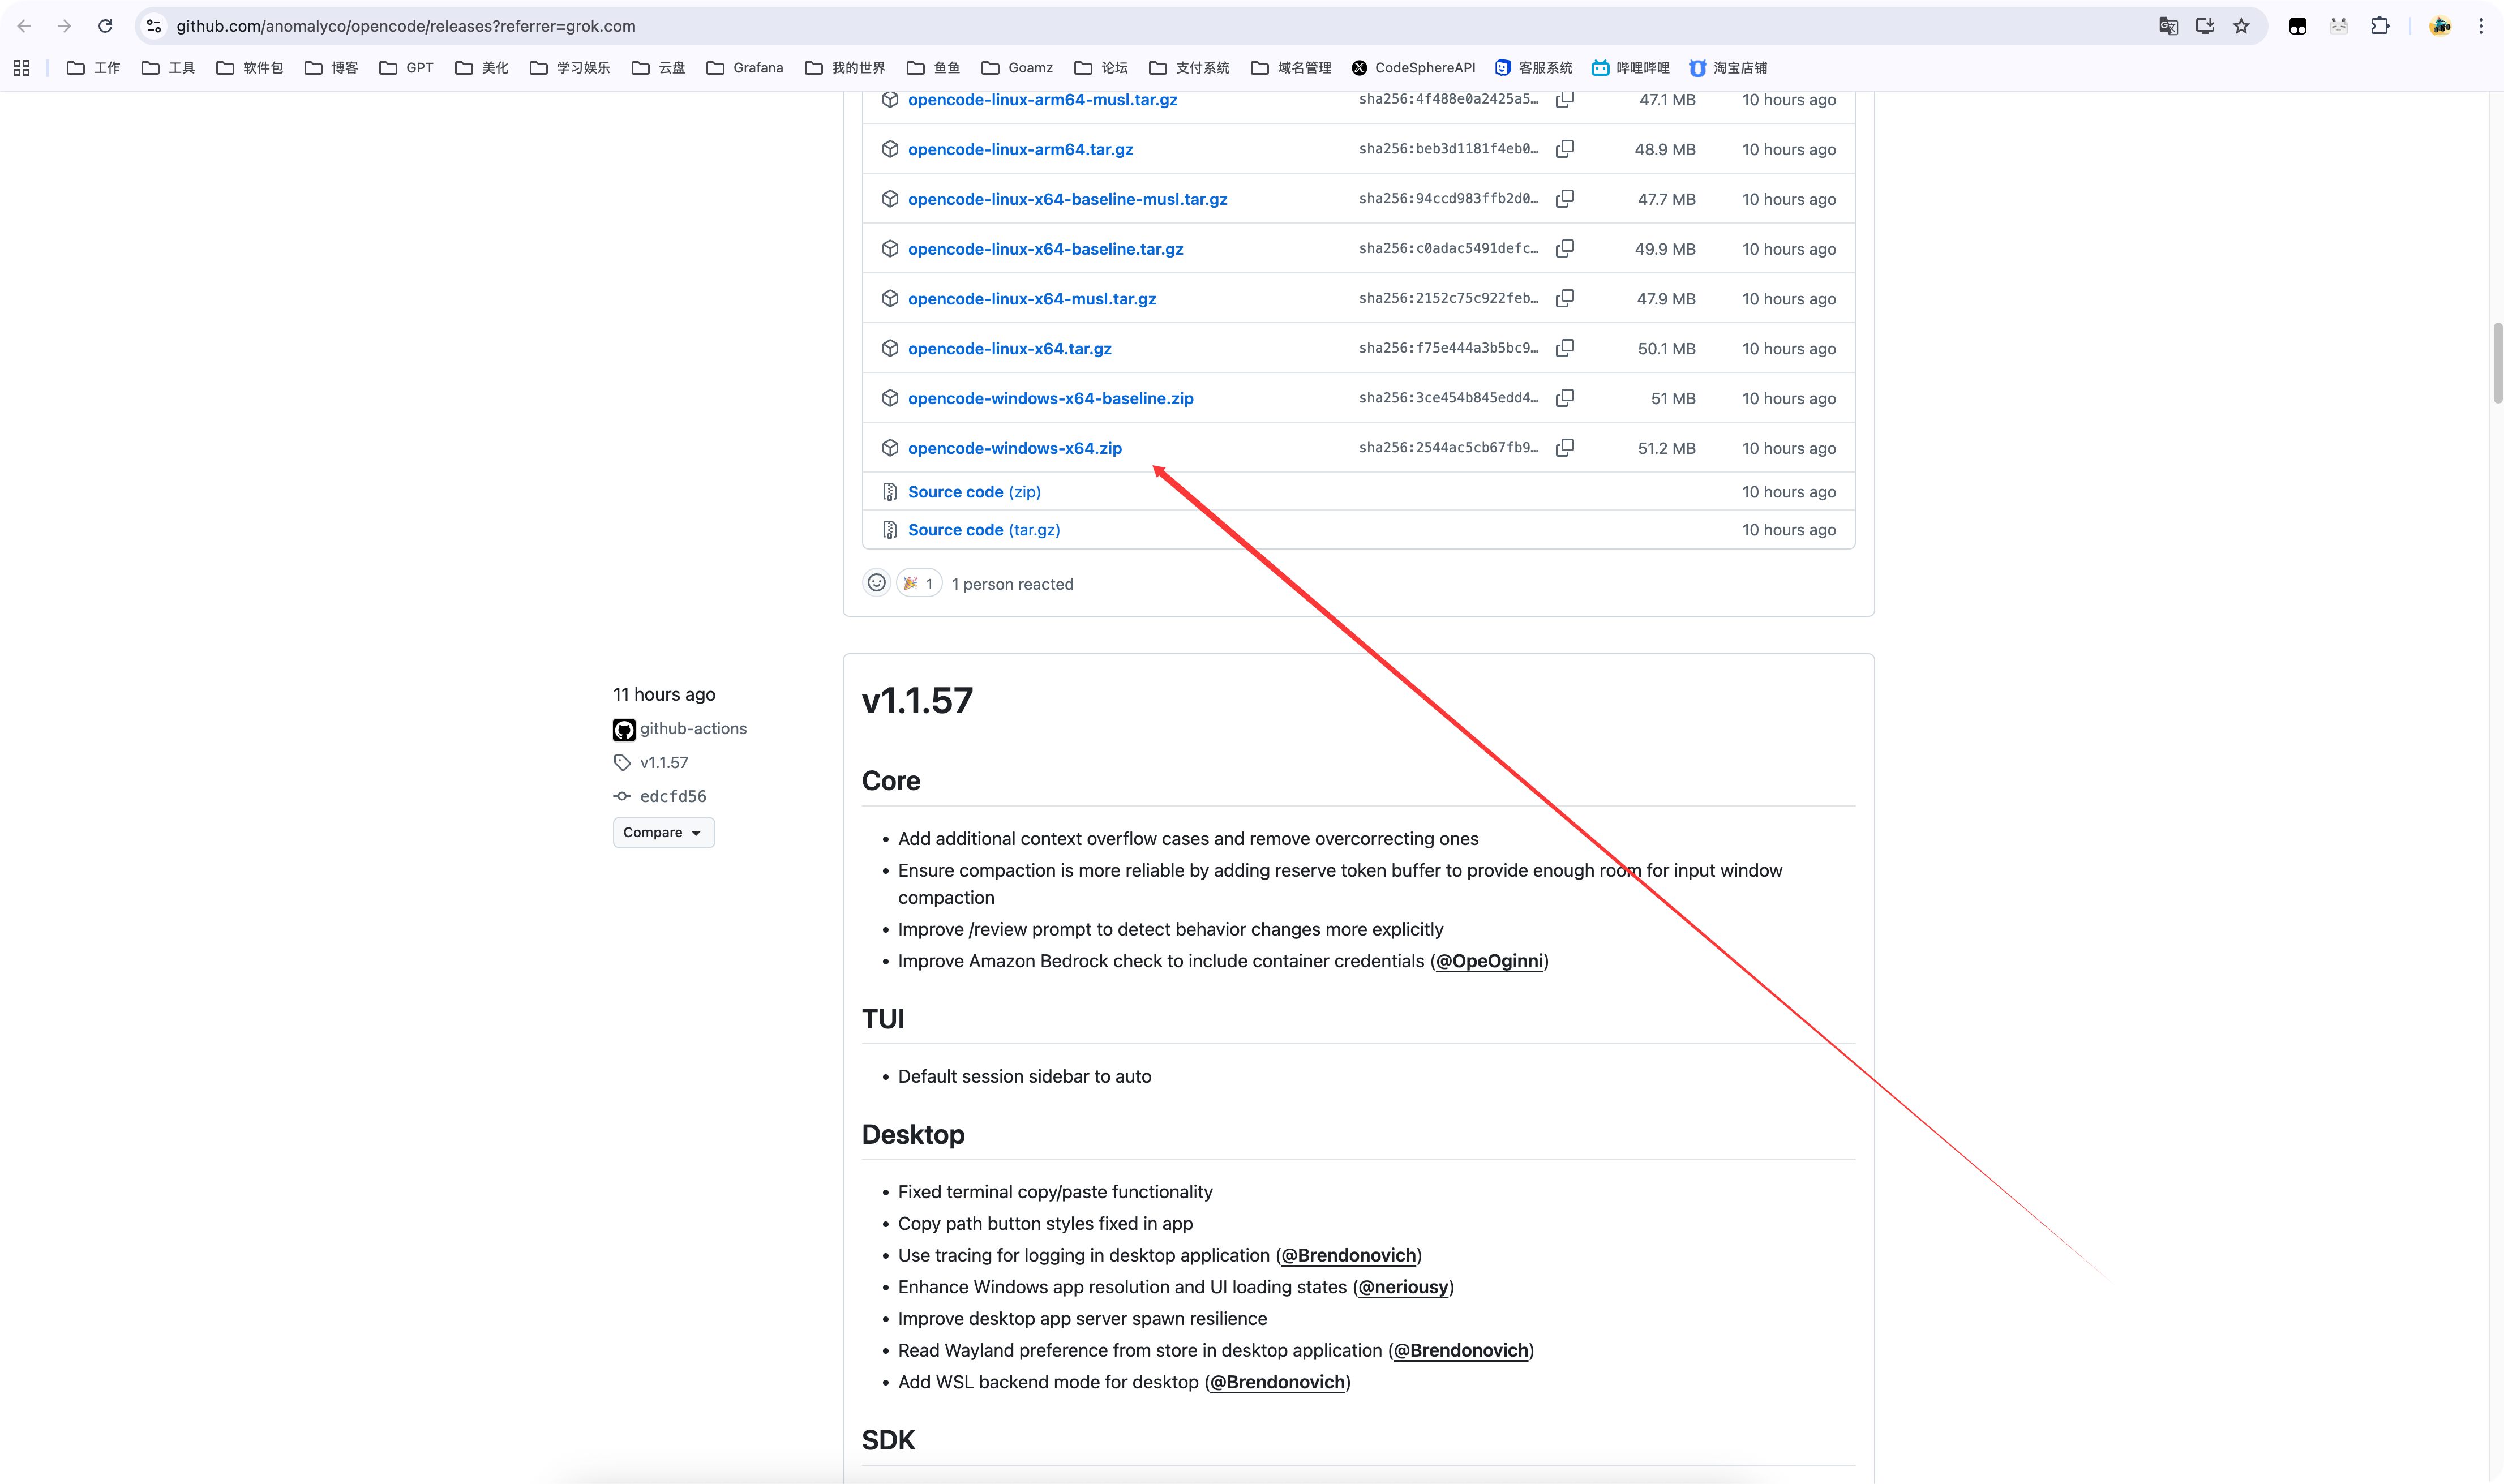Open the edcfd56 commit link

[672, 796]
